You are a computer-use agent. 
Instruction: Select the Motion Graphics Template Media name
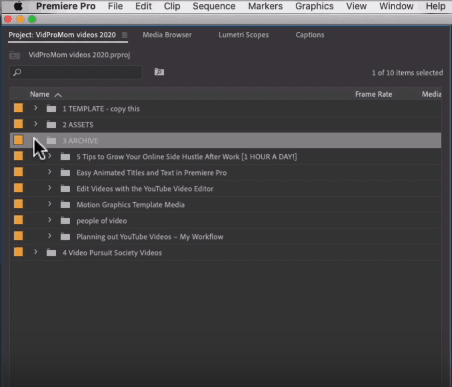130,205
